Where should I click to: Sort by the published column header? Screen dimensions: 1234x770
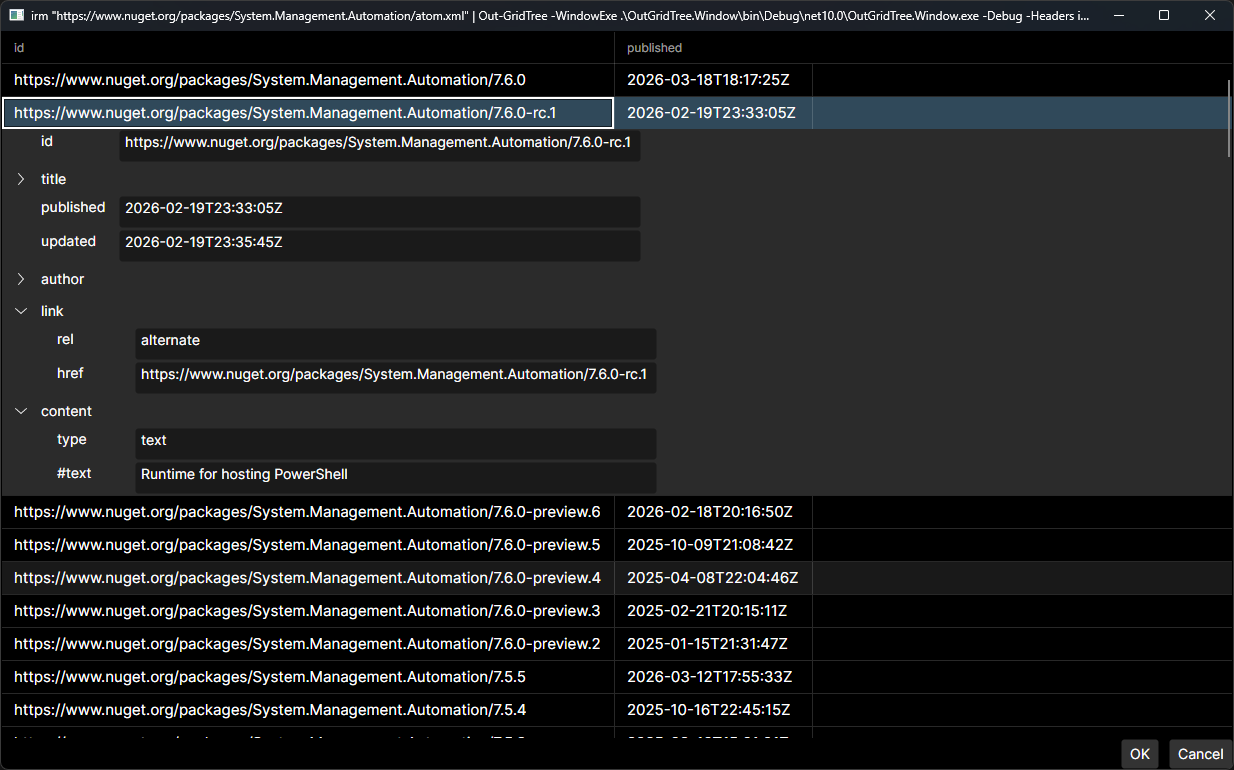coord(713,48)
